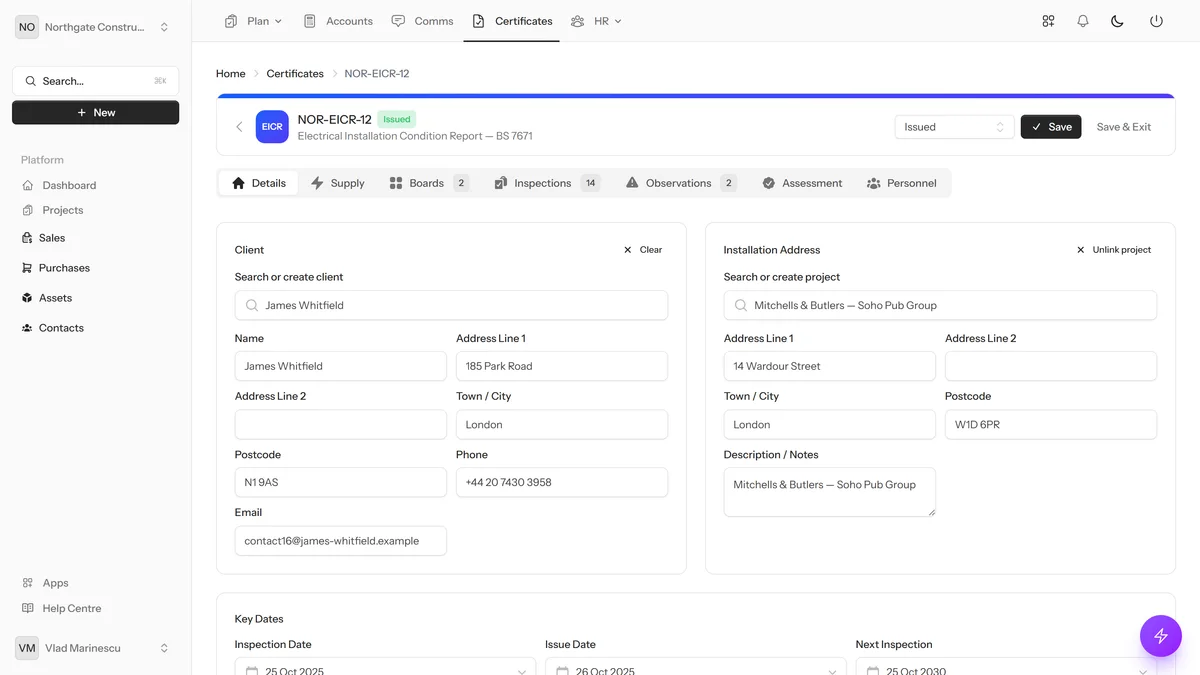Click the client Postcode field N1 9AS
Screen dimensions: 1200x675
(x=341, y=482)
